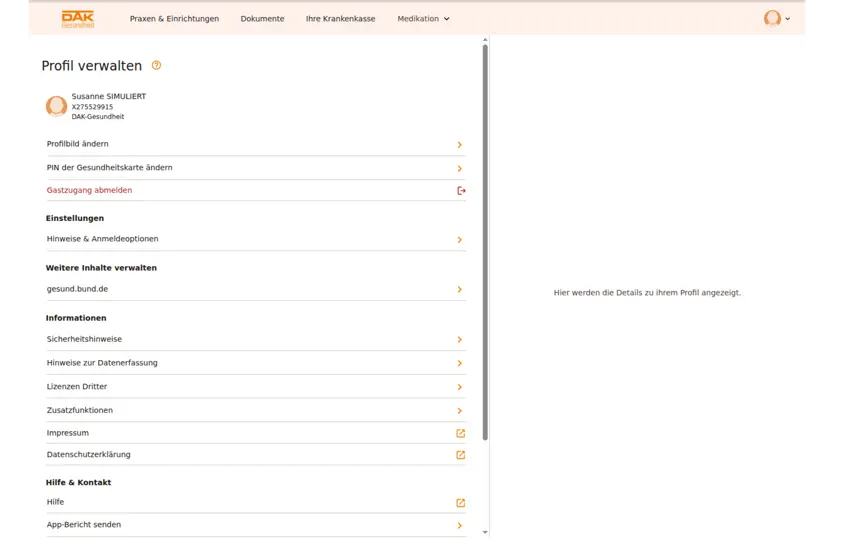Open Sicherheitshinweise

point(256,339)
